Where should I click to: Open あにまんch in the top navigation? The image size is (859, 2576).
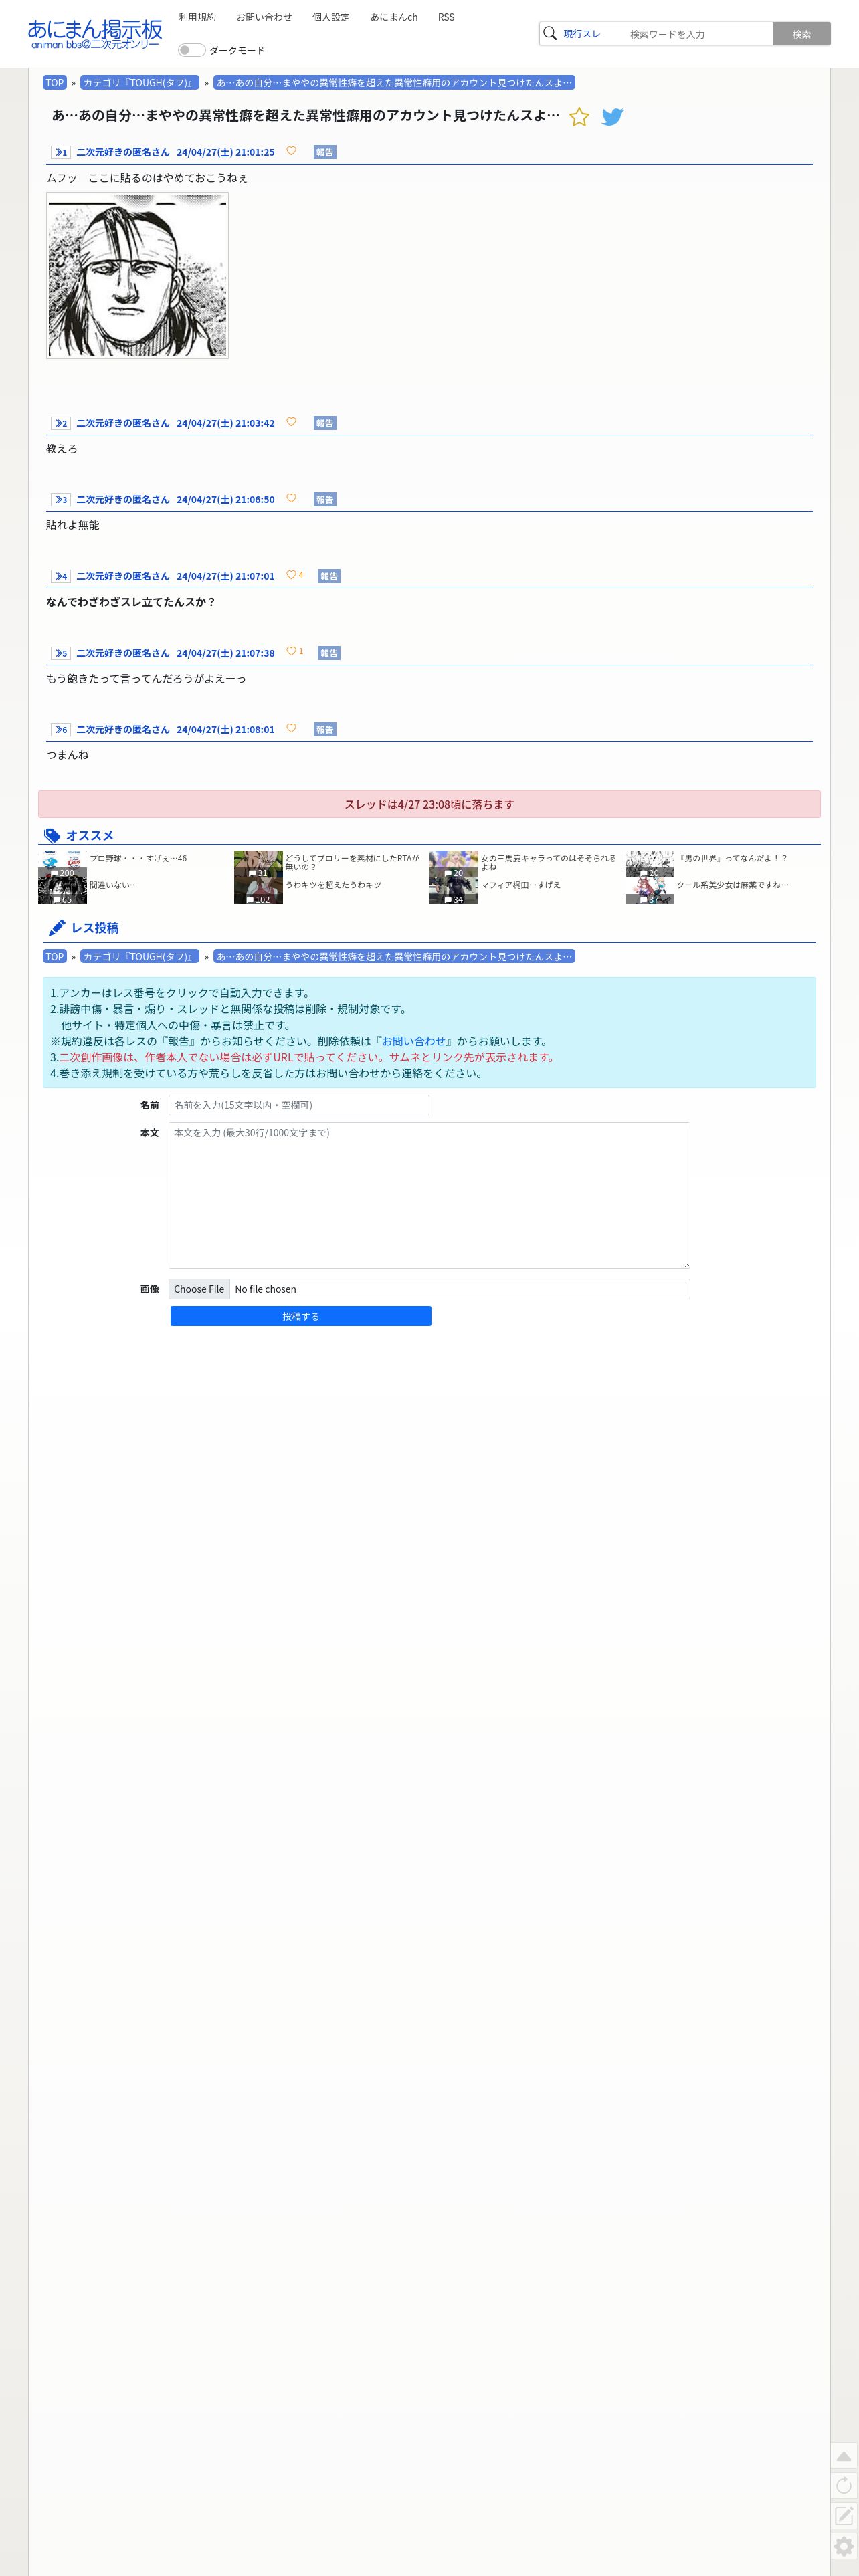pyautogui.click(x=394, y=17)
